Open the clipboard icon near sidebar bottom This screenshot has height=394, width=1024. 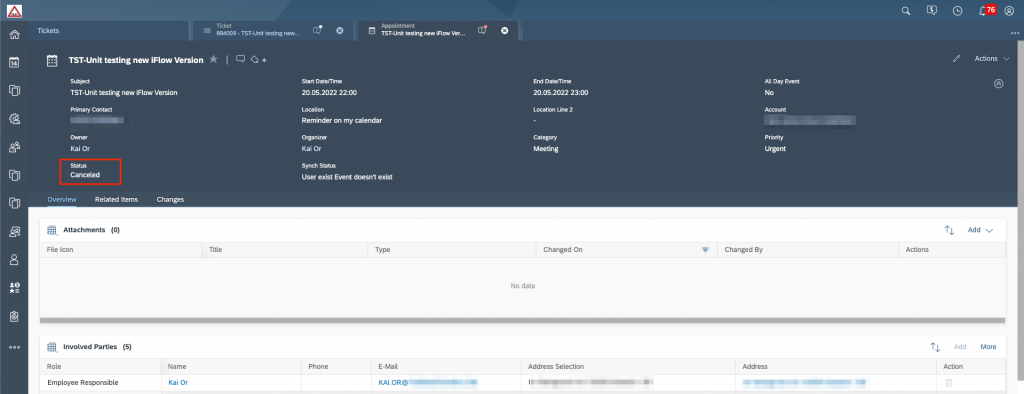(14, 316)
